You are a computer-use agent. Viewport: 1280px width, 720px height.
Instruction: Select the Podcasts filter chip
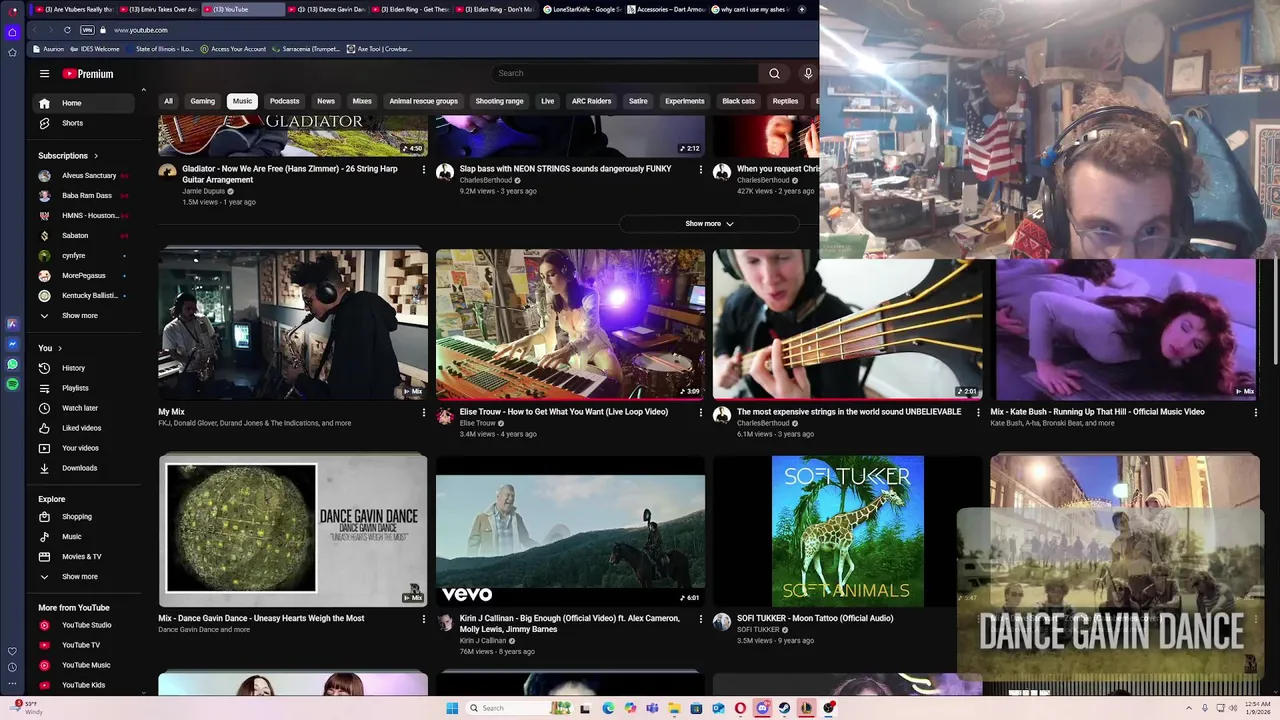point(284,101)
